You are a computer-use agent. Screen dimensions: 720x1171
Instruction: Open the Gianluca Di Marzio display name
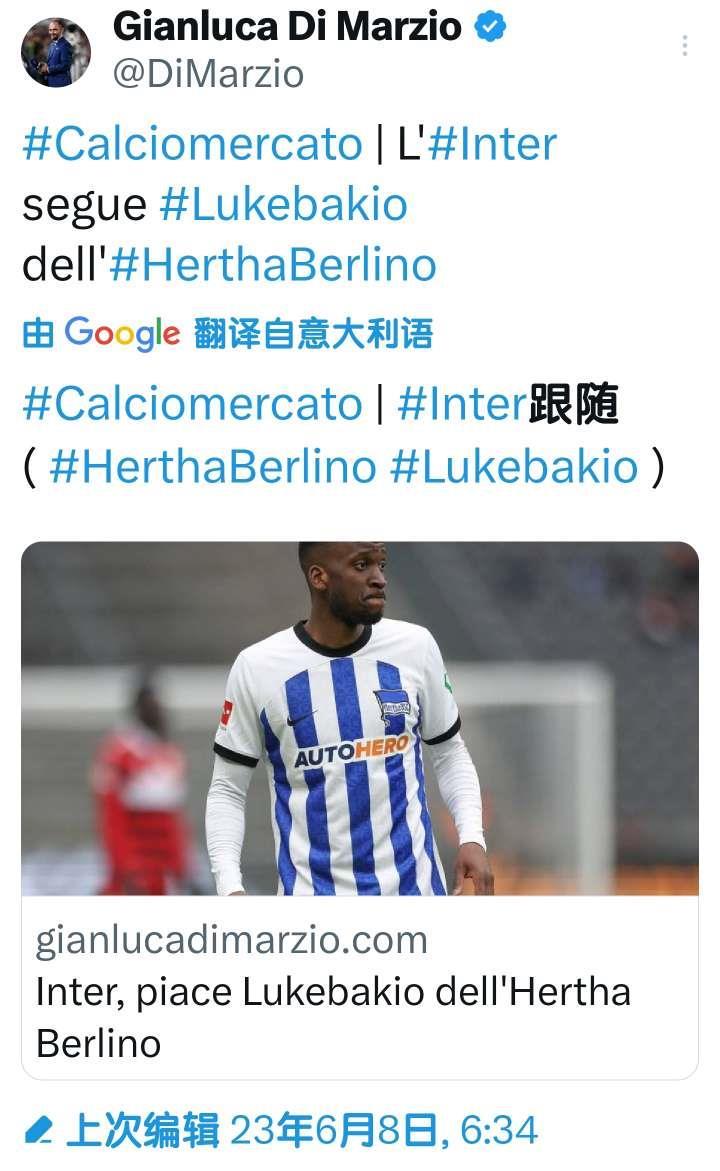287,27
